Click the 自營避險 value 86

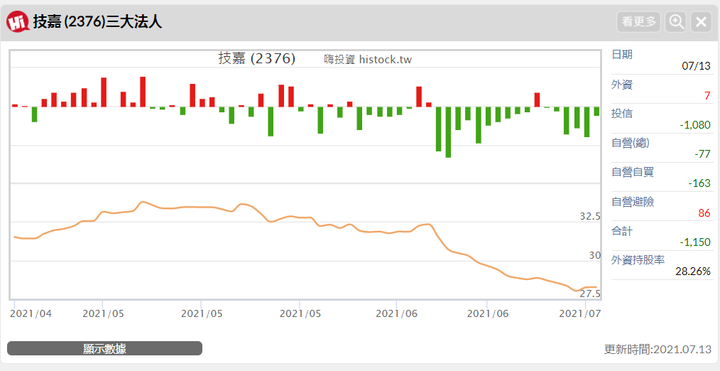click(x=704, y=213)
